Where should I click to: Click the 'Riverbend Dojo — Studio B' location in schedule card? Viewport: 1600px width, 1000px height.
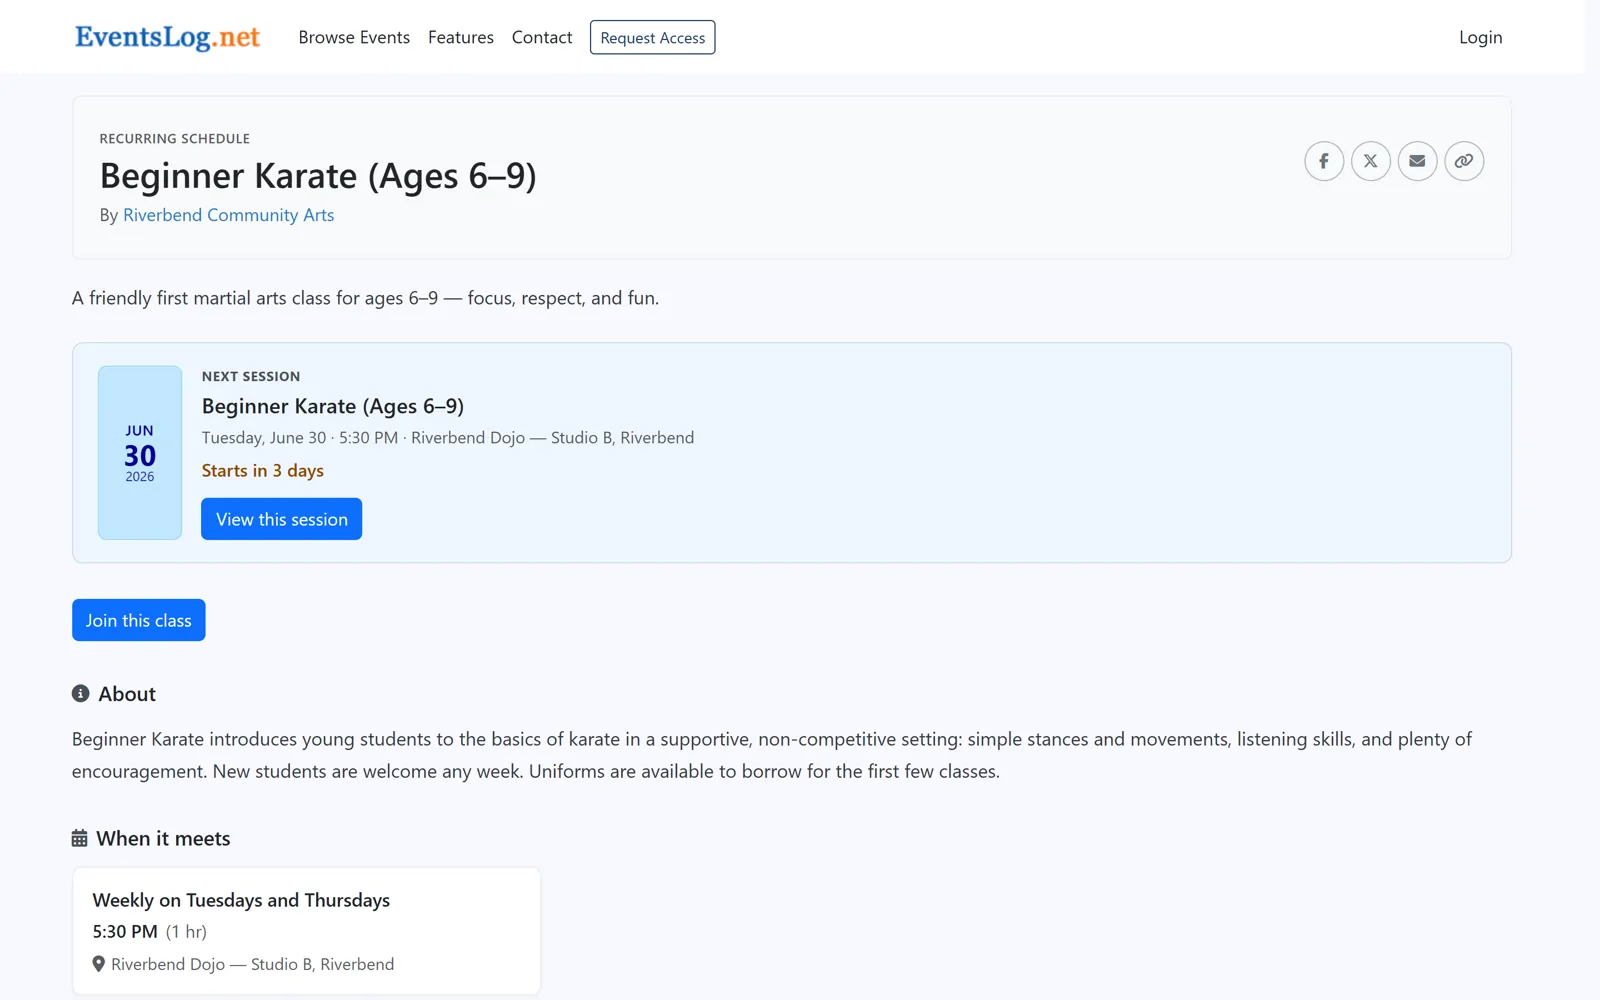pyautogui.click(x=252, y=964)
